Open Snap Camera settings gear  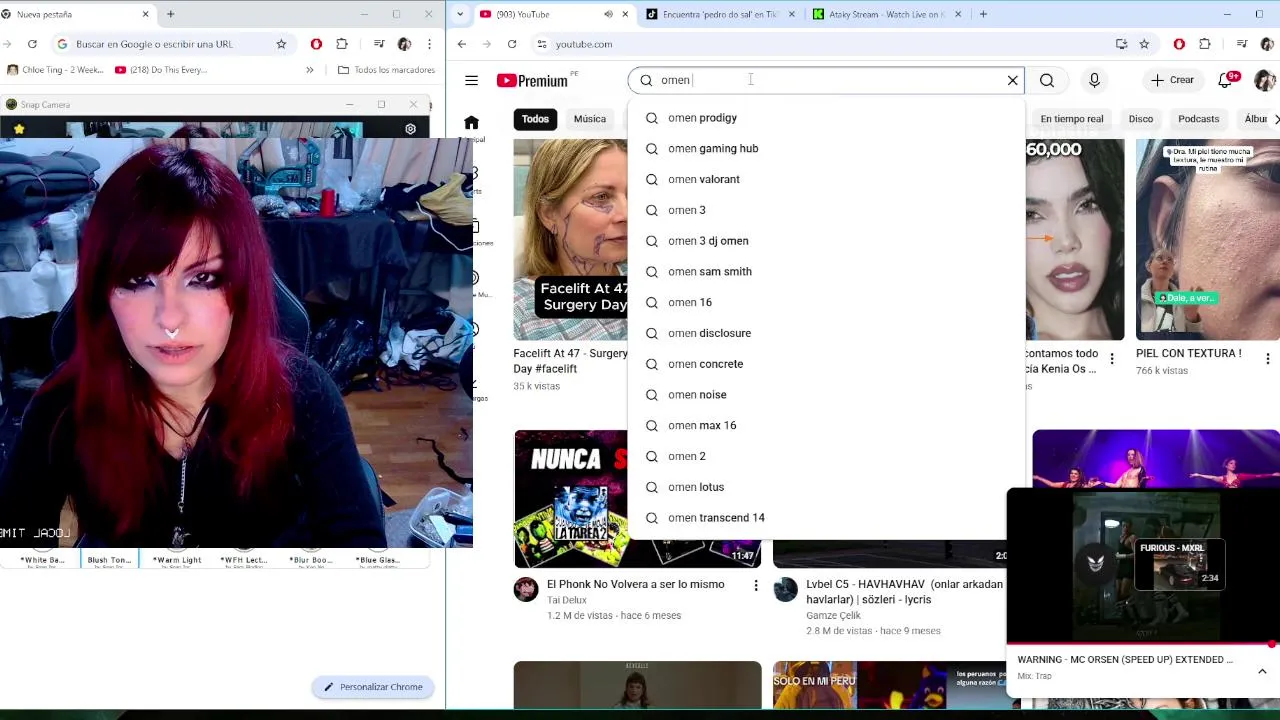pos(410,129)
